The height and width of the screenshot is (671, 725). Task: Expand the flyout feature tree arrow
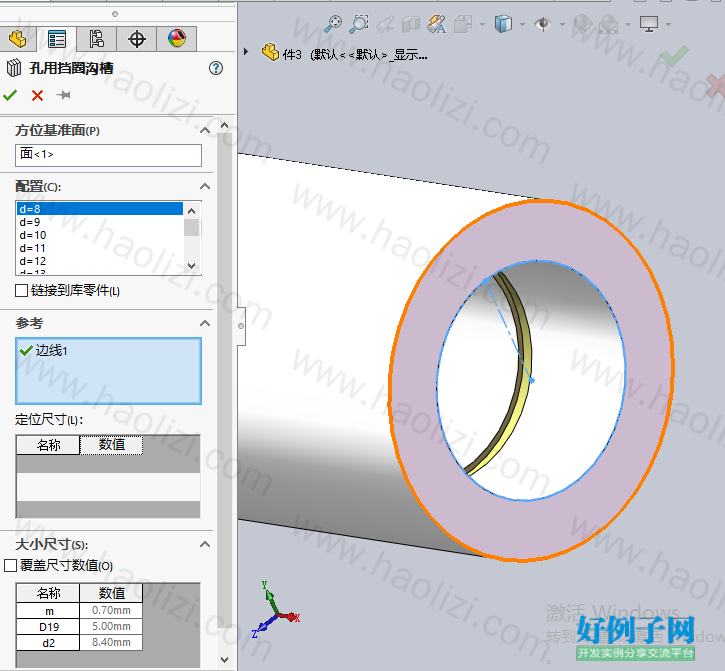[x=246, y=52]
